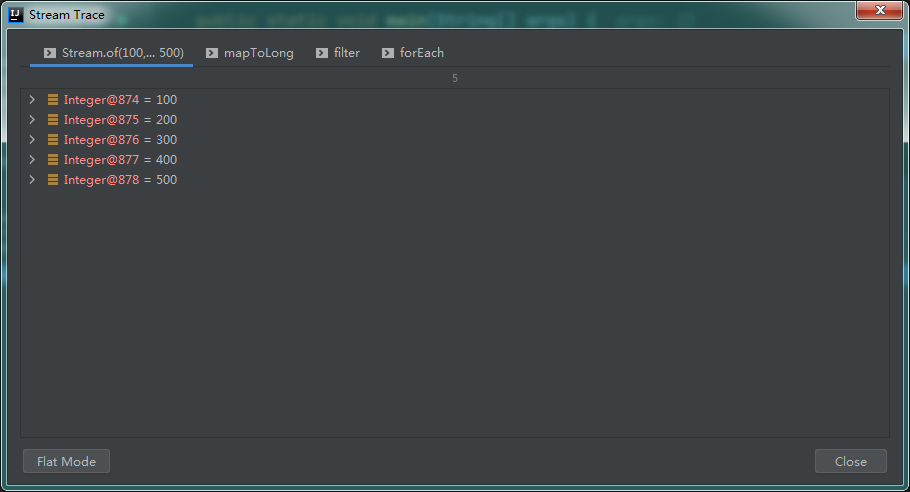This screenshot has width=910, height=492.
Task: Expand the Integer@874 node
Action: (x=32, y=100)
